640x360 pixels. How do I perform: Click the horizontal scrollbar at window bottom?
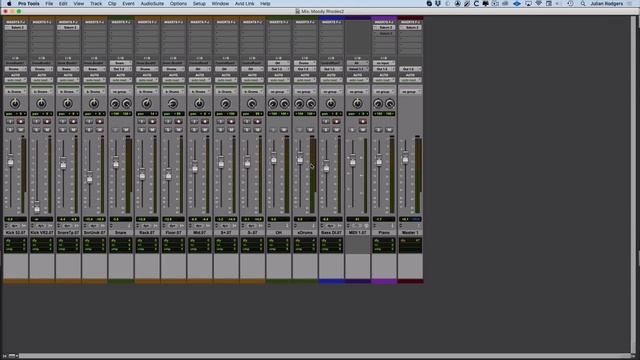coord(324,356)
